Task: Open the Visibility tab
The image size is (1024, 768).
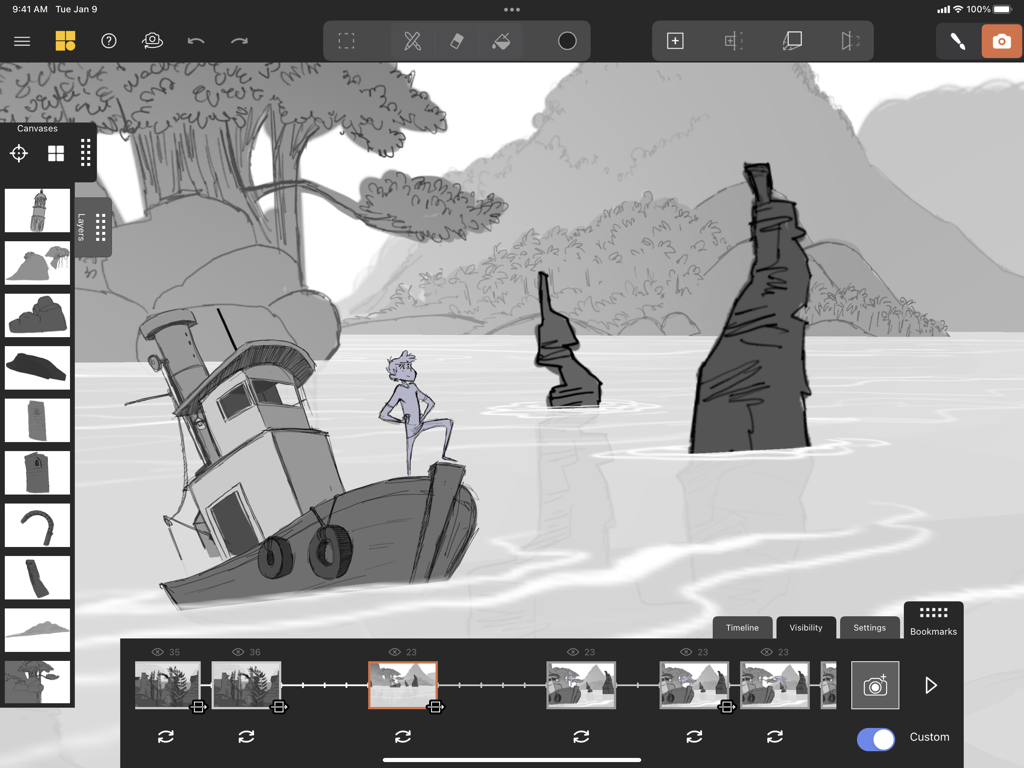Action: (806, 627)
